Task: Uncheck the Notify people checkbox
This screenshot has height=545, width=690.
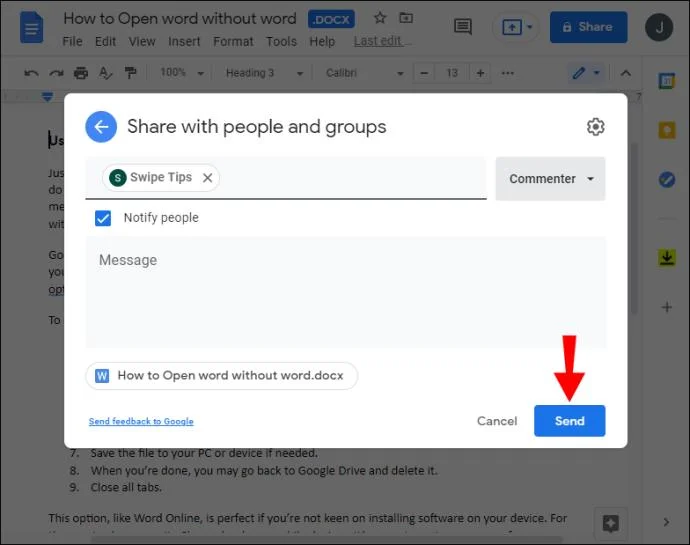Action: (x=103, y=218)
